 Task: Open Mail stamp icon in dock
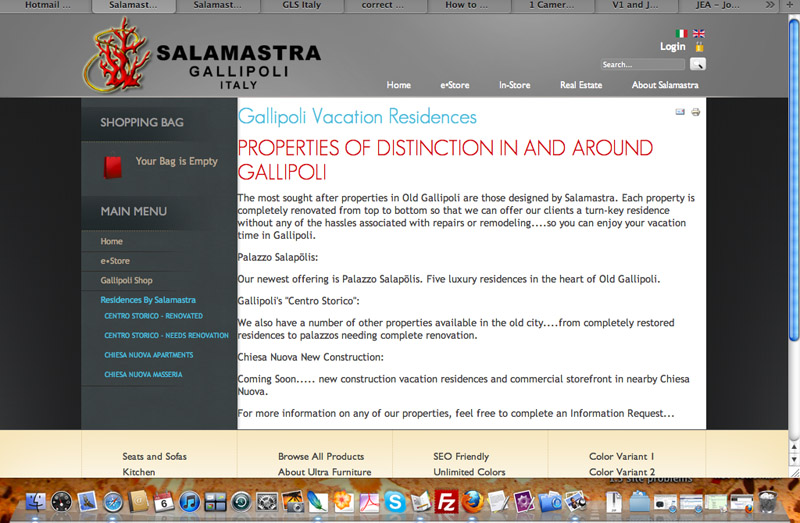click(x=87, y=502)
